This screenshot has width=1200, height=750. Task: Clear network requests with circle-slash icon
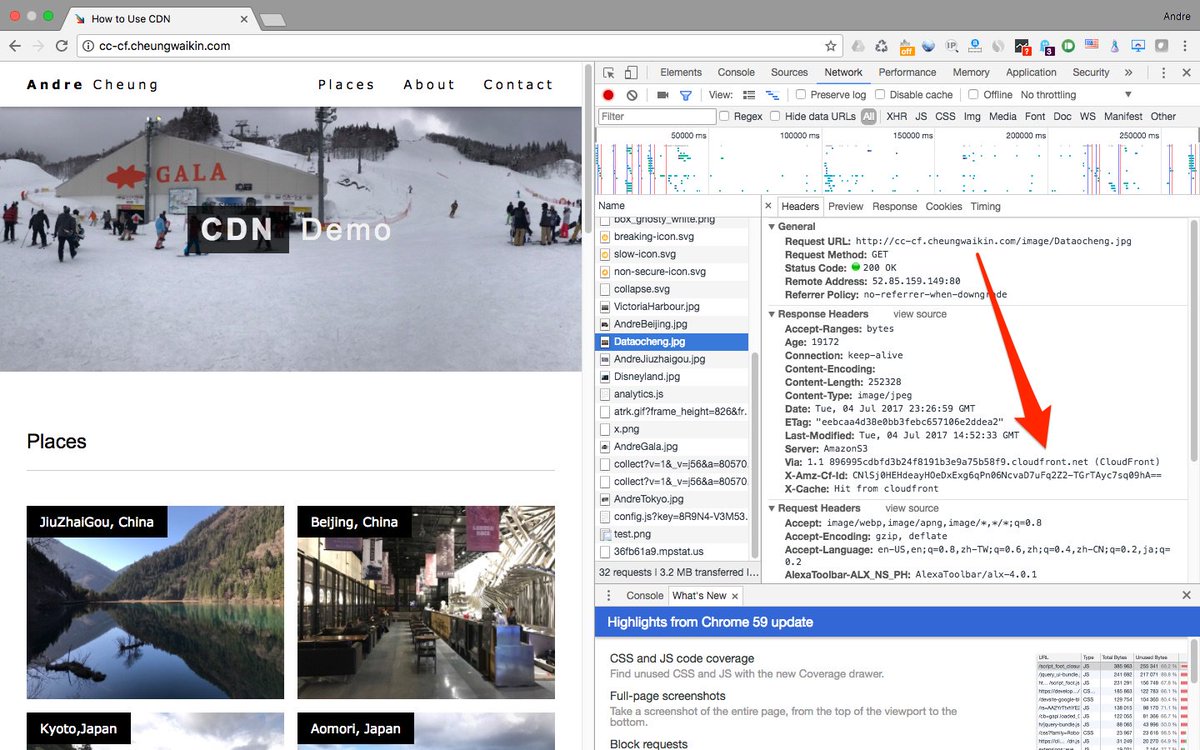632,94
